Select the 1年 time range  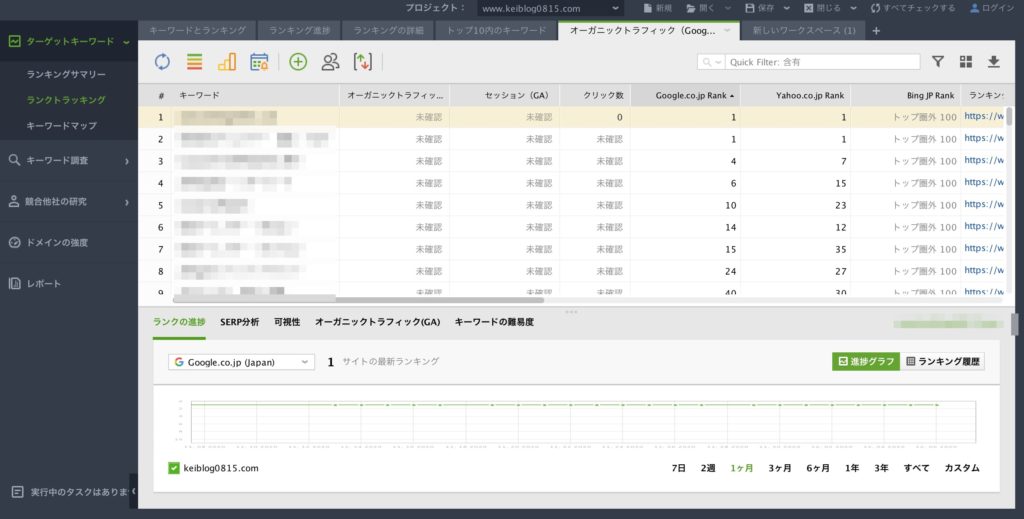click(x=852, y=468)
